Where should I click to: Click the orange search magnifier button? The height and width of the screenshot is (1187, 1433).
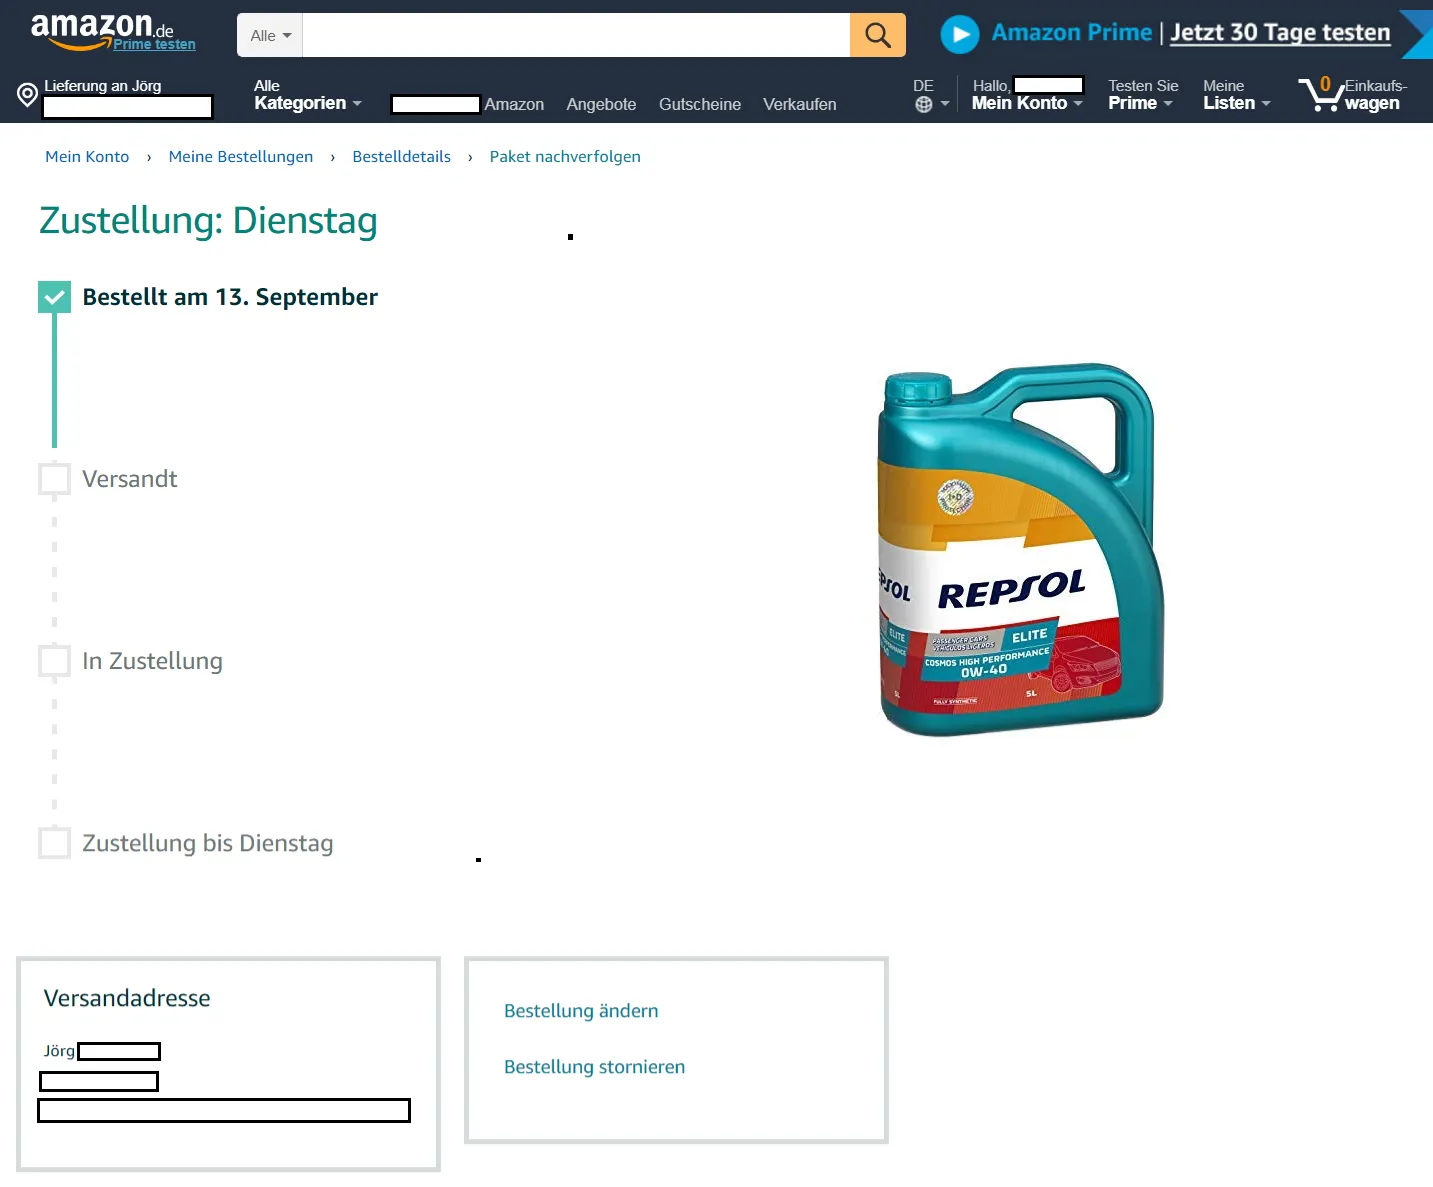[877, 35]
